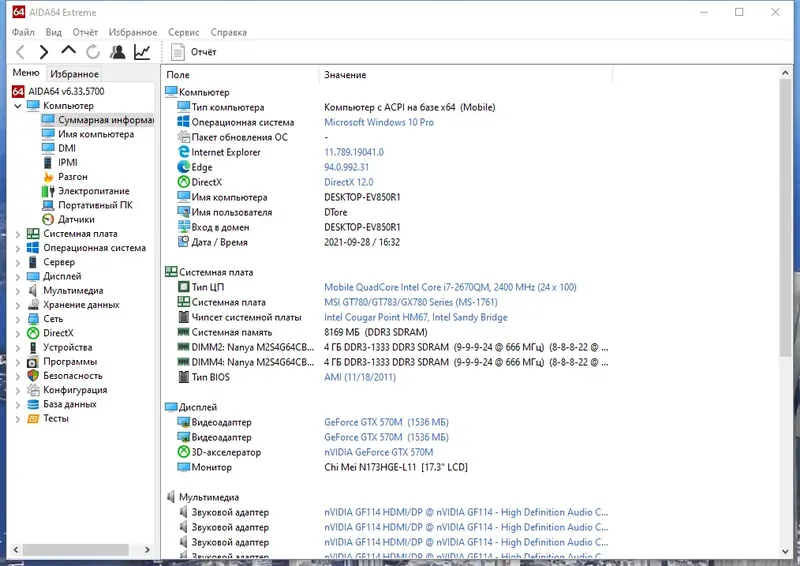Click the left panel horizontal scrollbar right arrow
The height and width of the screenshot is (566, 800).
coord(147,550)
